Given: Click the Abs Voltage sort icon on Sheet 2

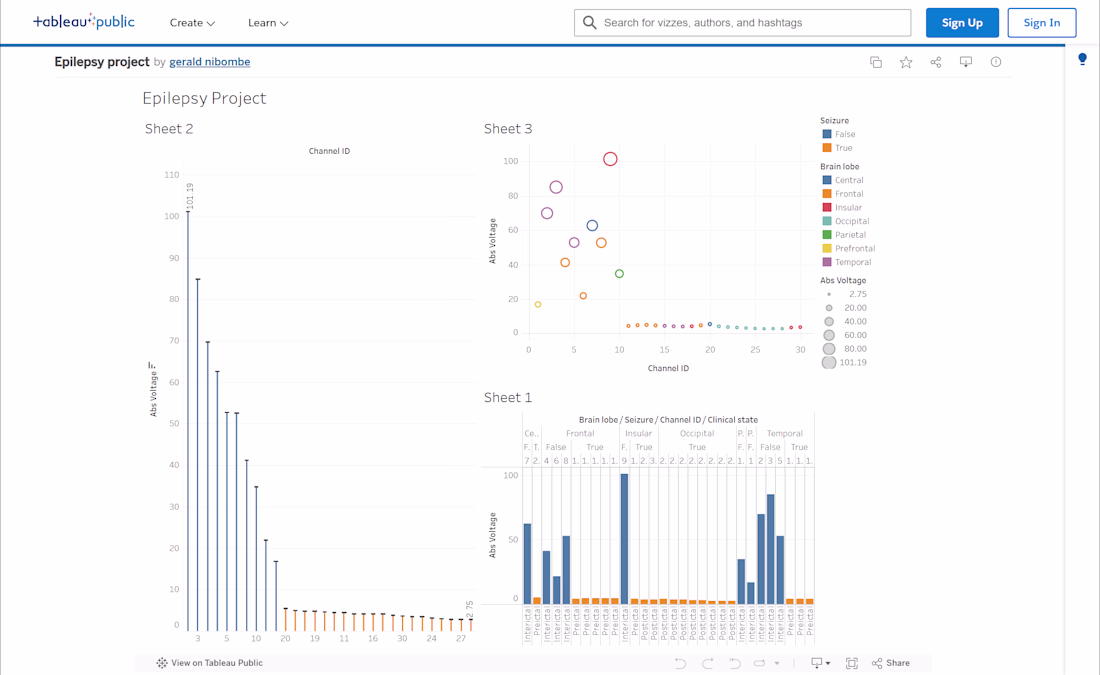Looking at the screenshot, I should click(x=152, y=366).
